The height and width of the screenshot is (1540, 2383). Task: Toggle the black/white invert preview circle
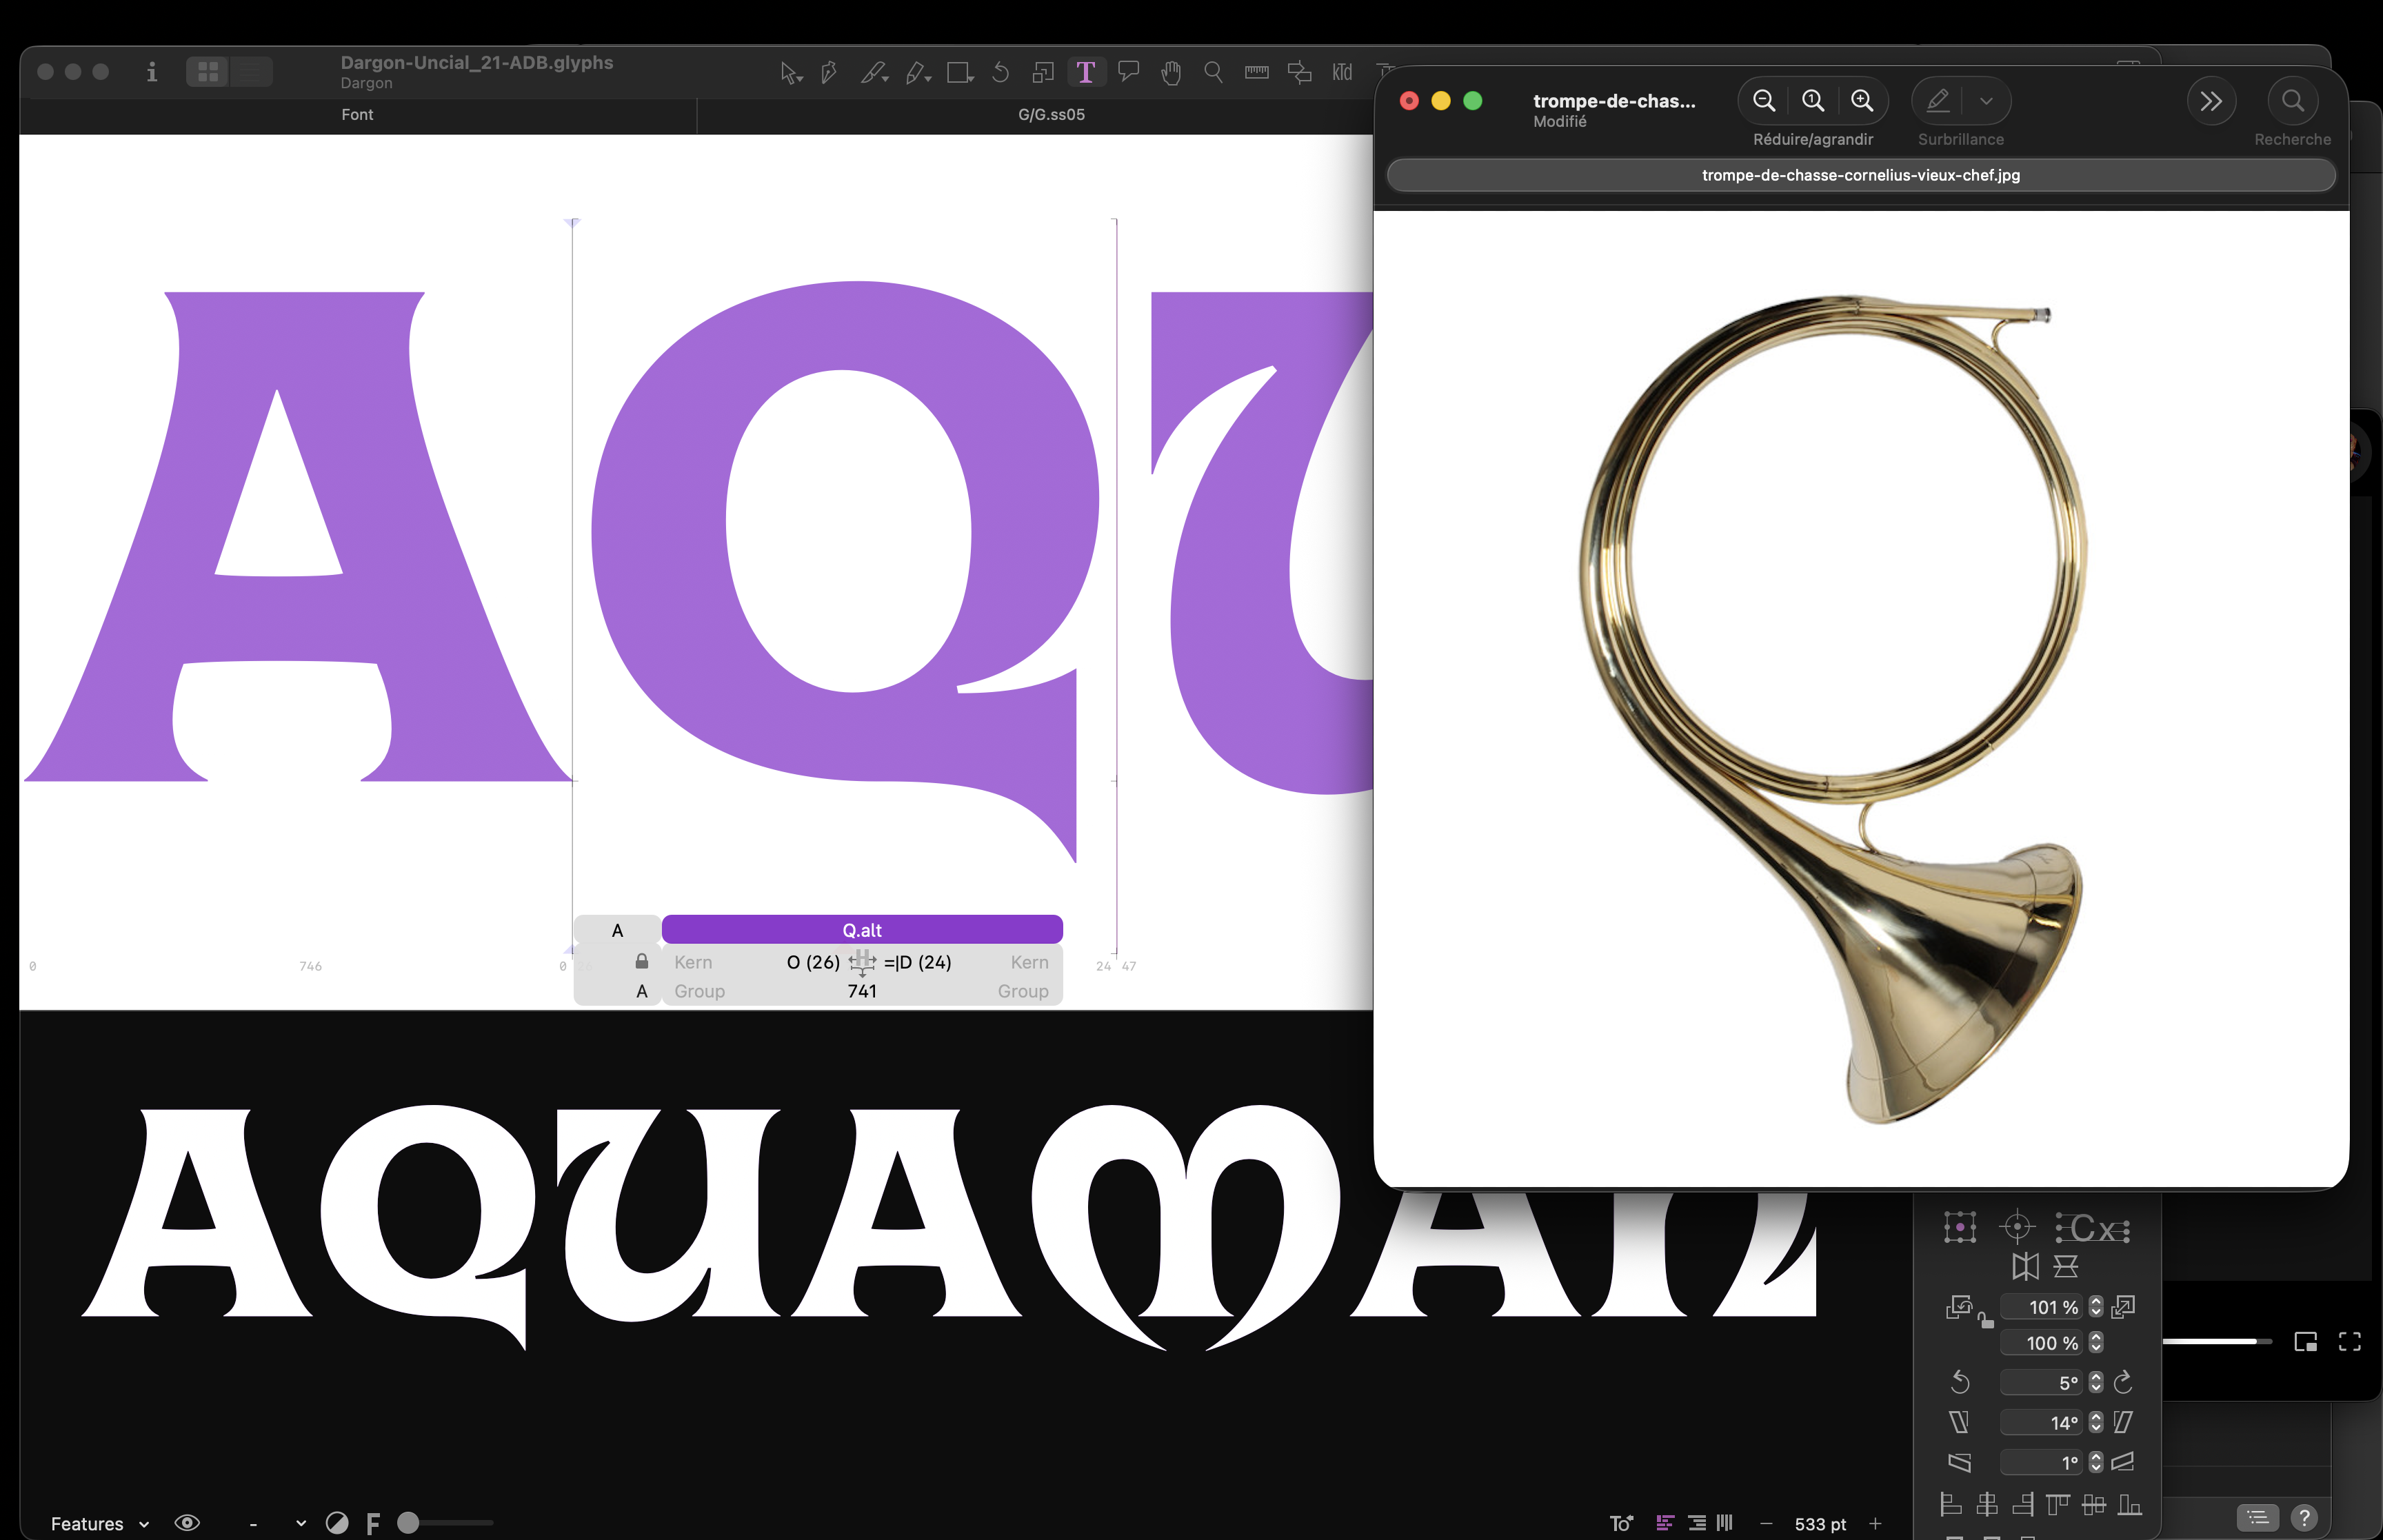click(x=337, y=1522)
